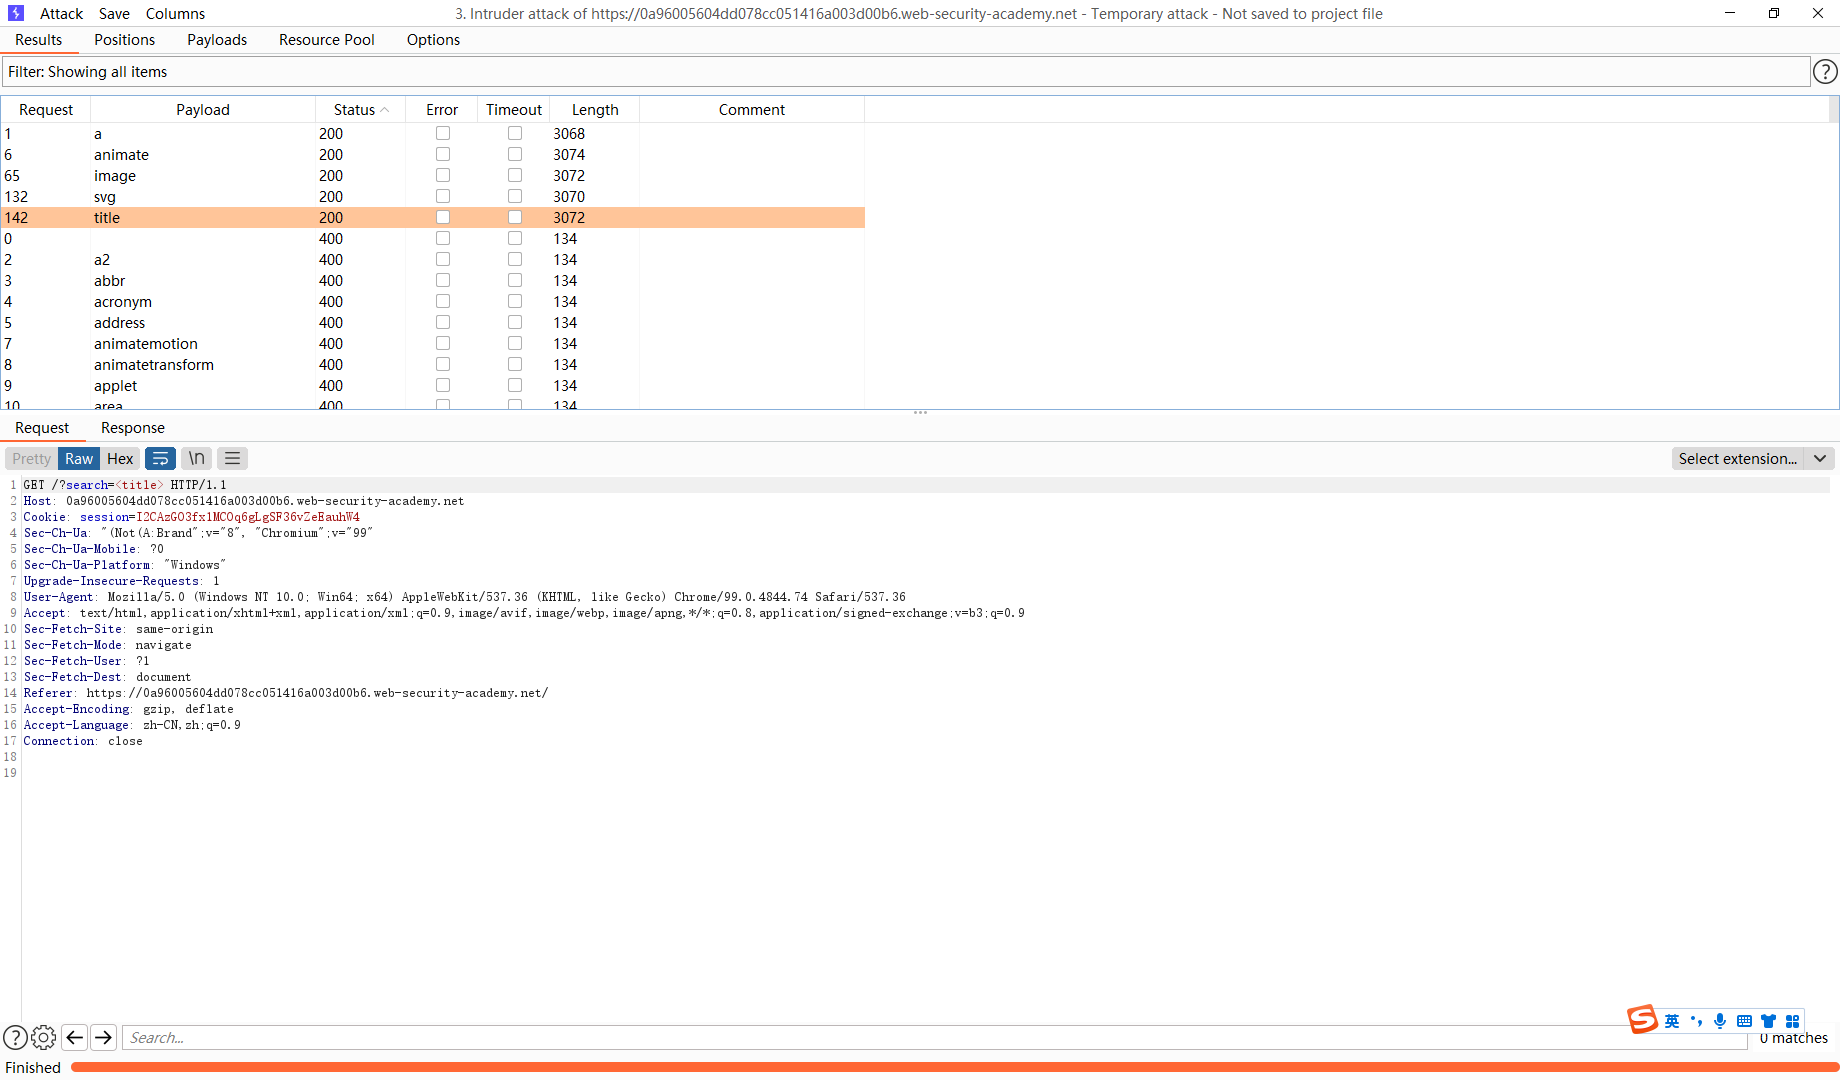Click the Sogou microphone voice input icon
This screenshot has height=1080, width=1840.
[x=1720, y=1021]
